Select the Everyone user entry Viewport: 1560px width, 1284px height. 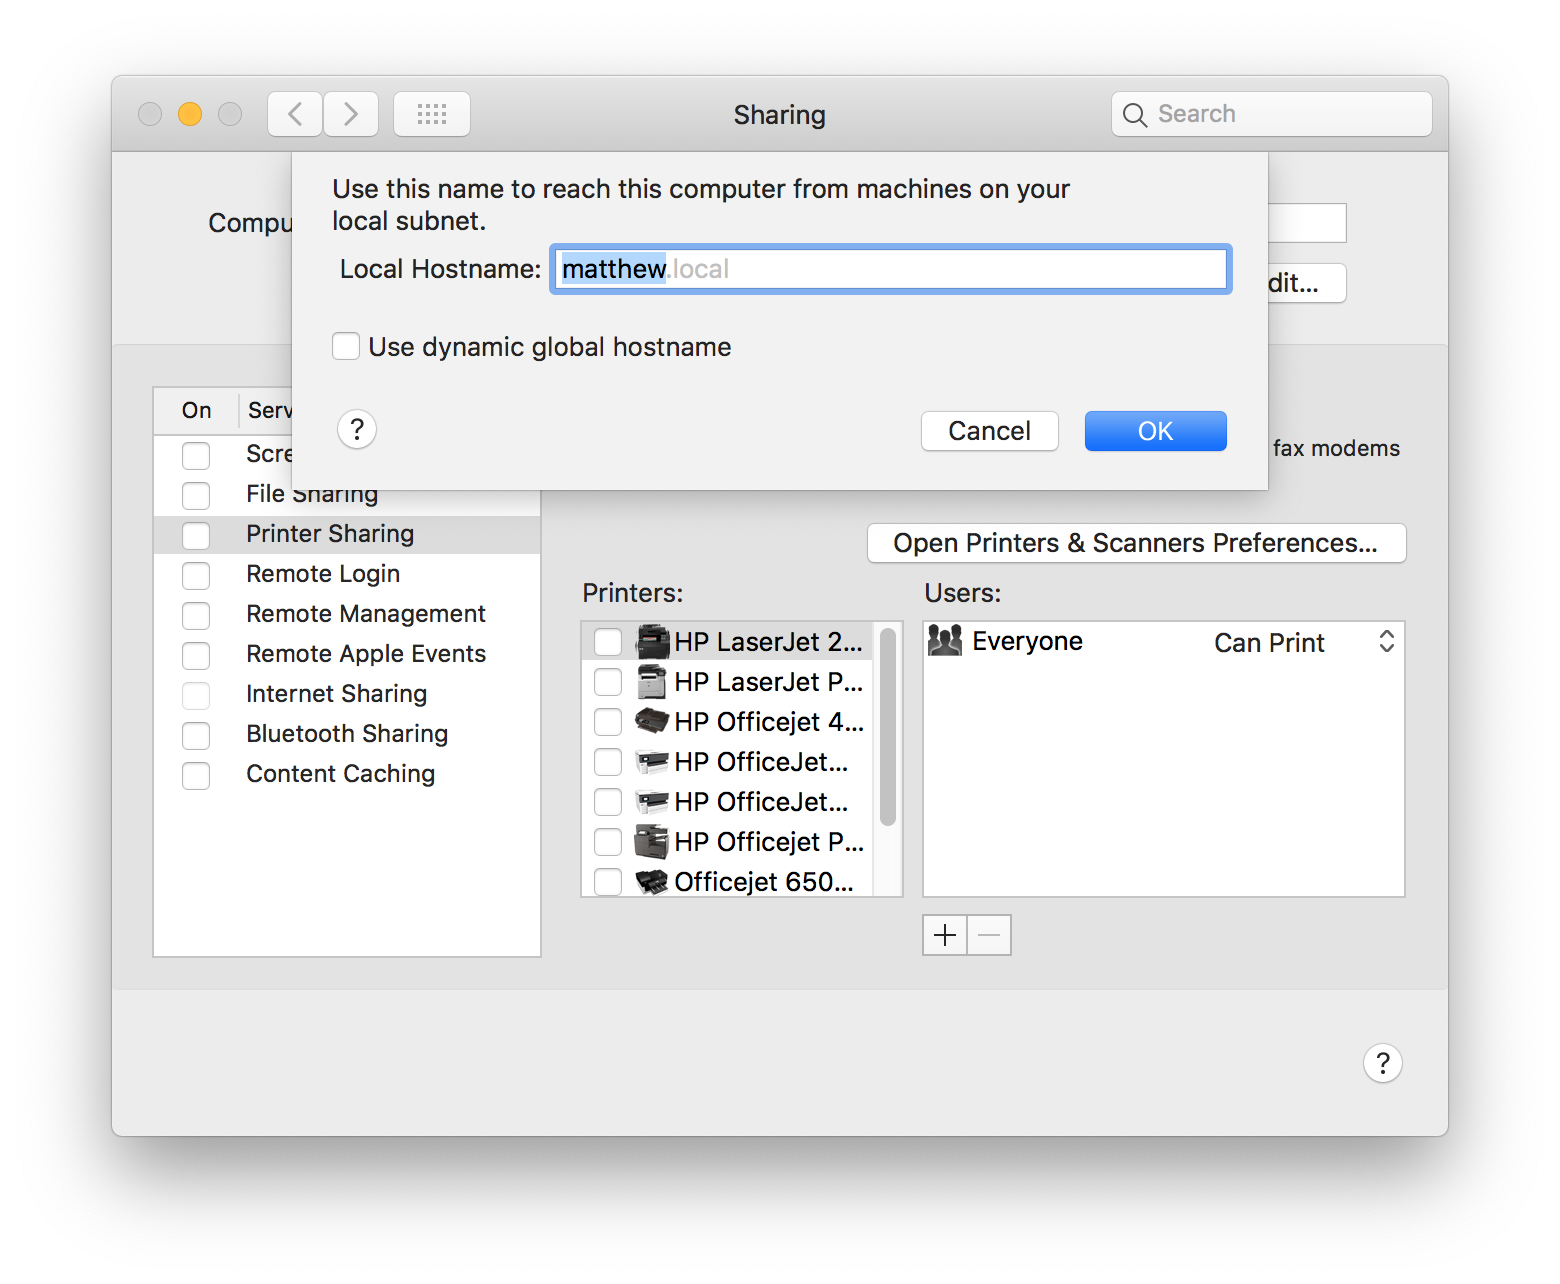pyautogui.click(x=1163, y=642)
